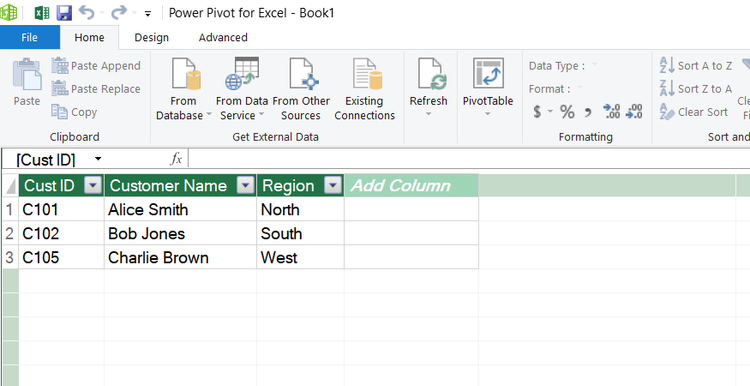Apply thousands separator comma format
This screenshot has height=386, width=750.
588,112
